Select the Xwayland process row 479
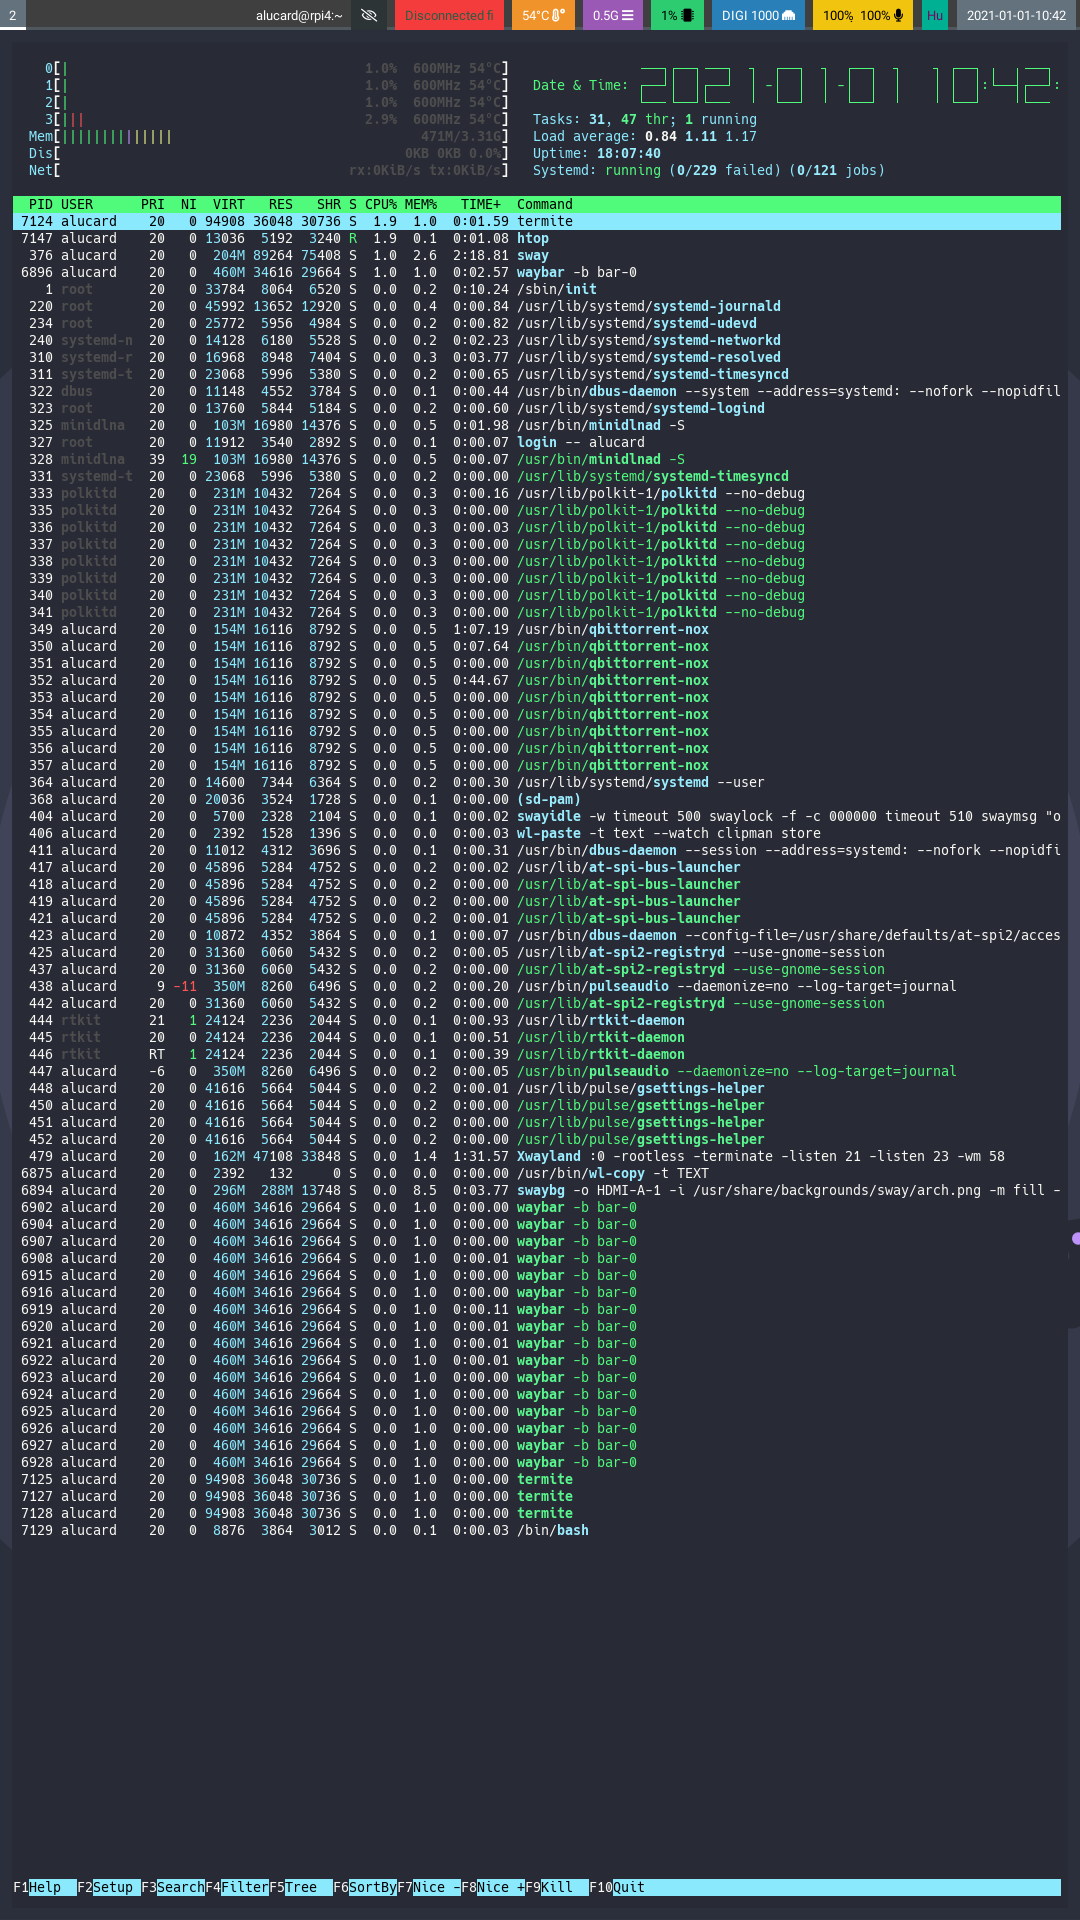 coord(537,1156)
